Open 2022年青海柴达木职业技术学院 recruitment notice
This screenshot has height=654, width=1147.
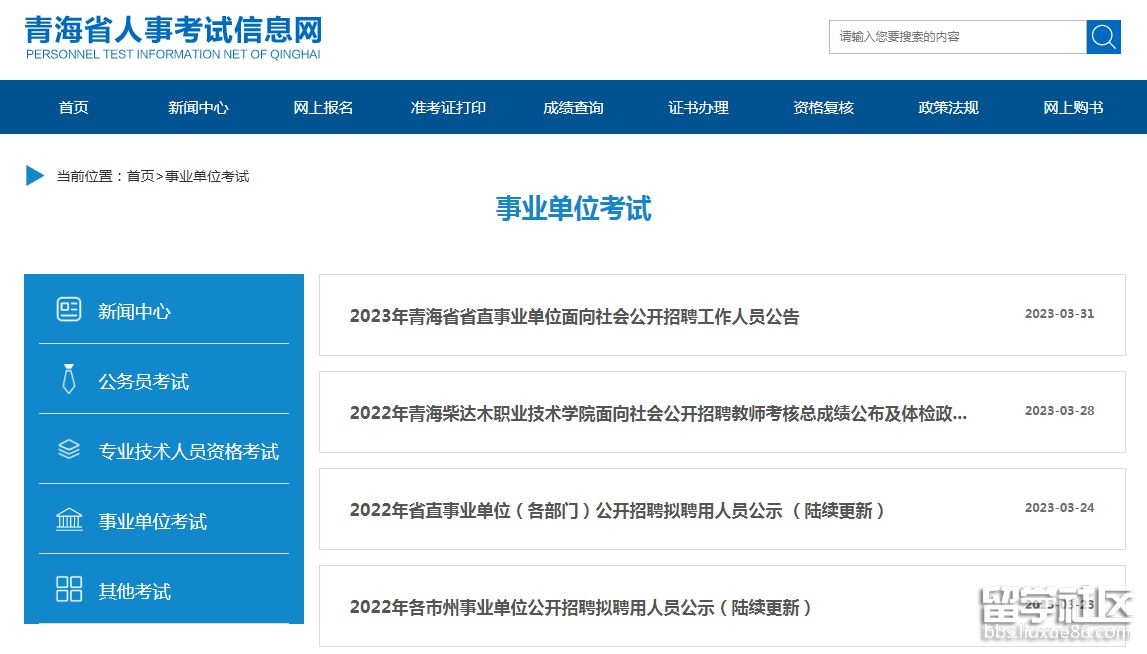click(x=658, y=413)
